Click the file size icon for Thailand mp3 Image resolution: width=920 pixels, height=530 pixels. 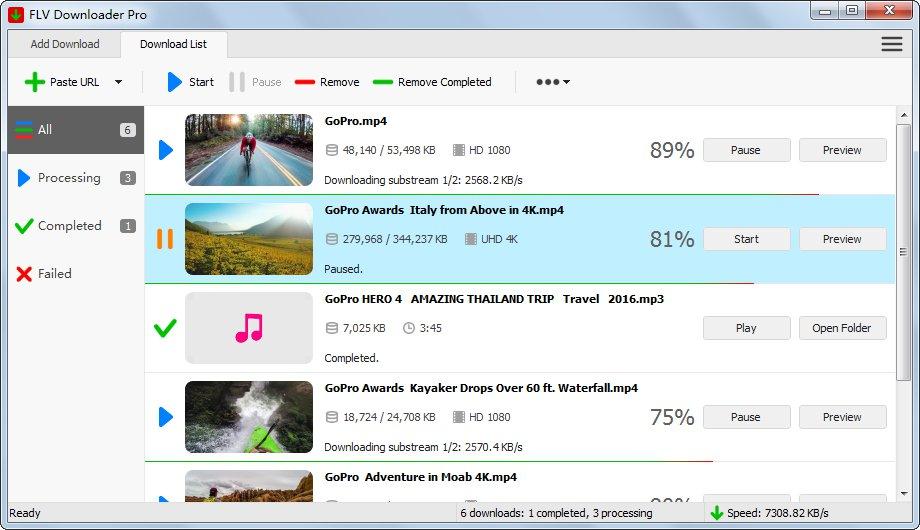332,328
